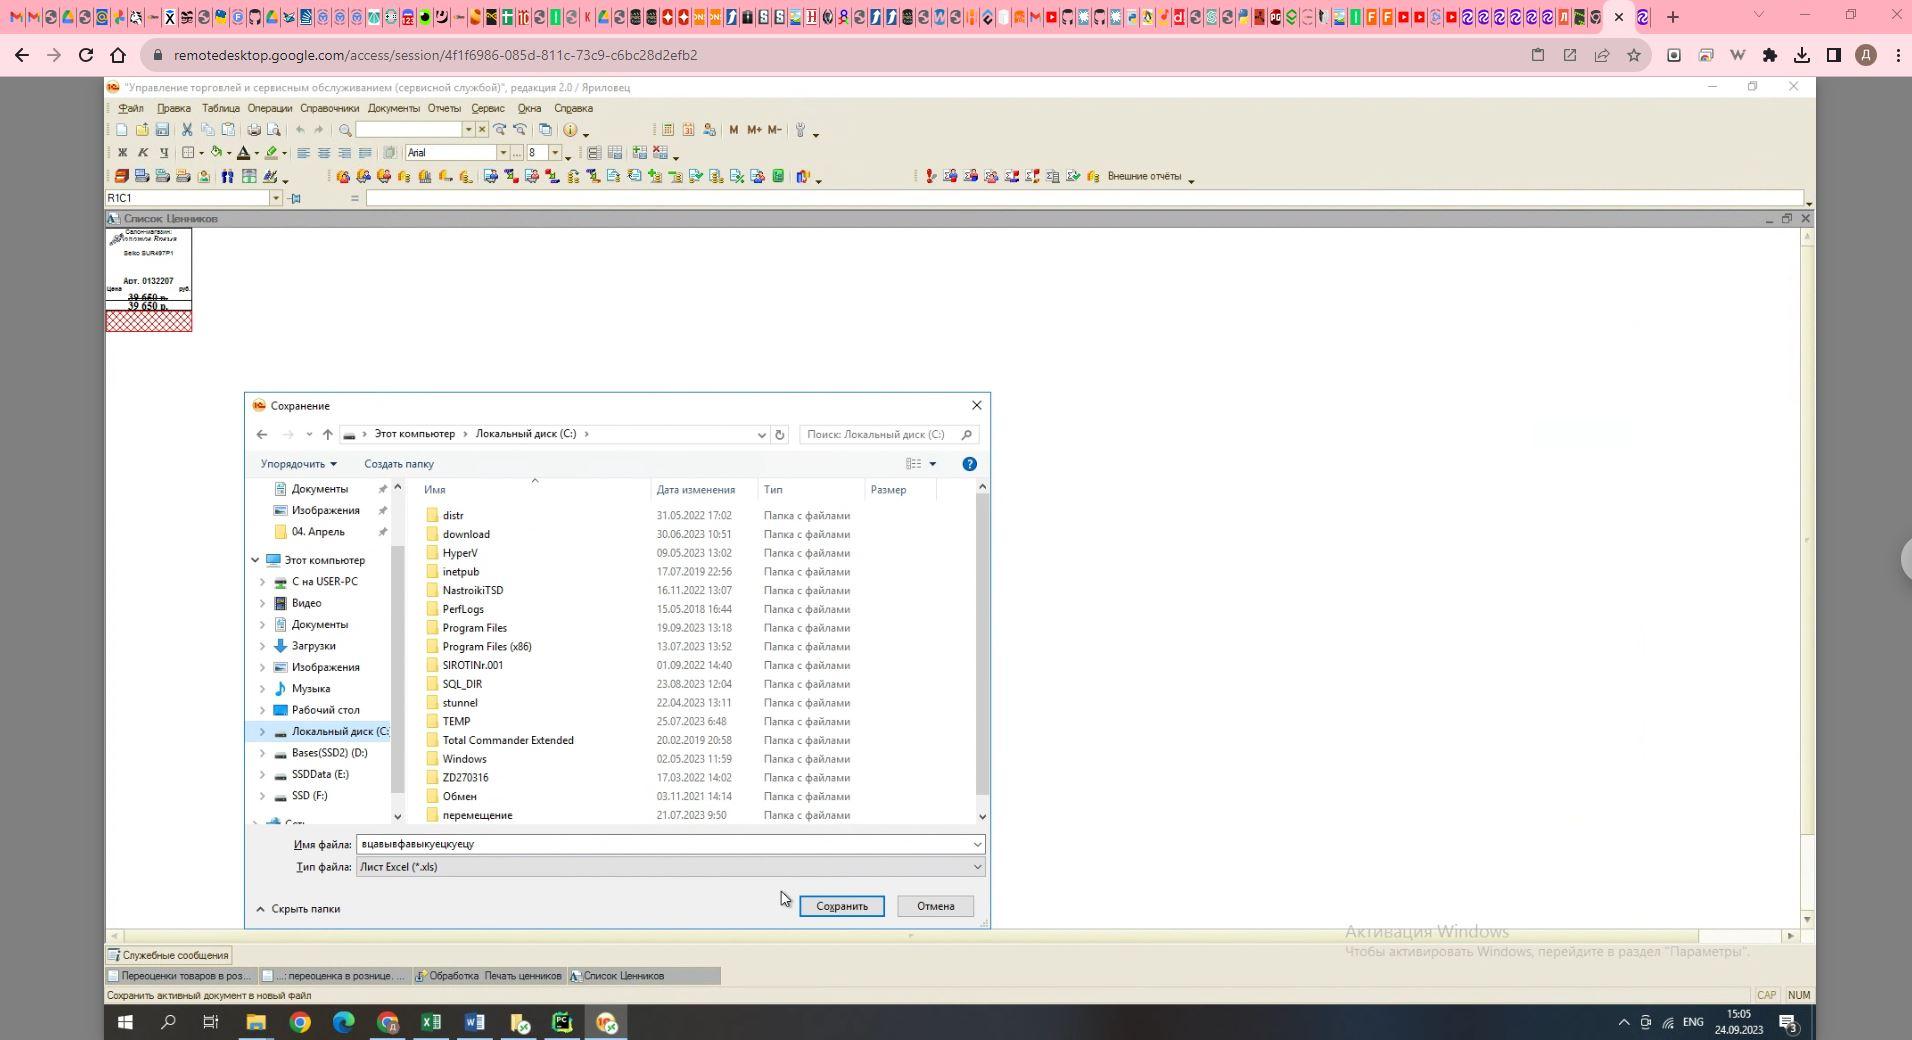
Task: Click the Calendar icon in toolbar
Action: click(x=688, y=130)
